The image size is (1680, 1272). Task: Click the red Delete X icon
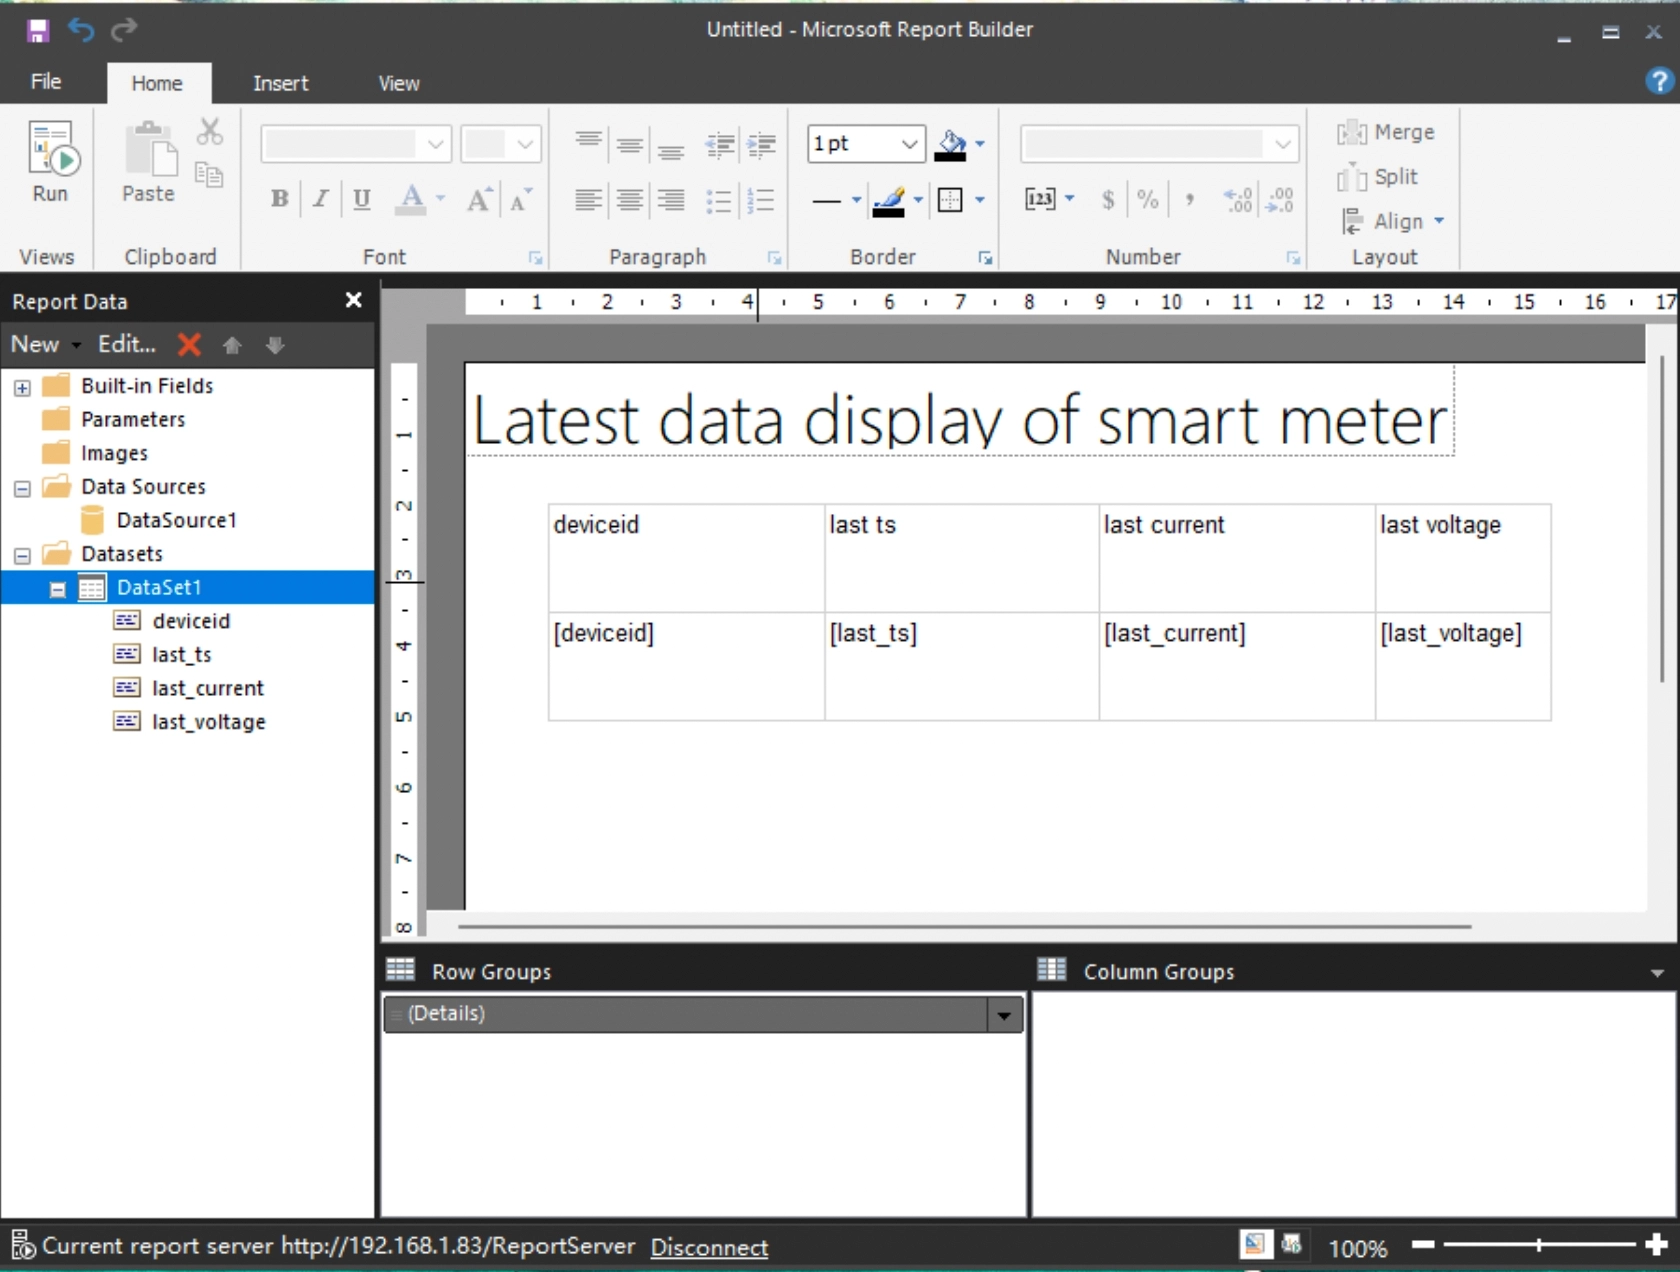(x=189, y=345)
